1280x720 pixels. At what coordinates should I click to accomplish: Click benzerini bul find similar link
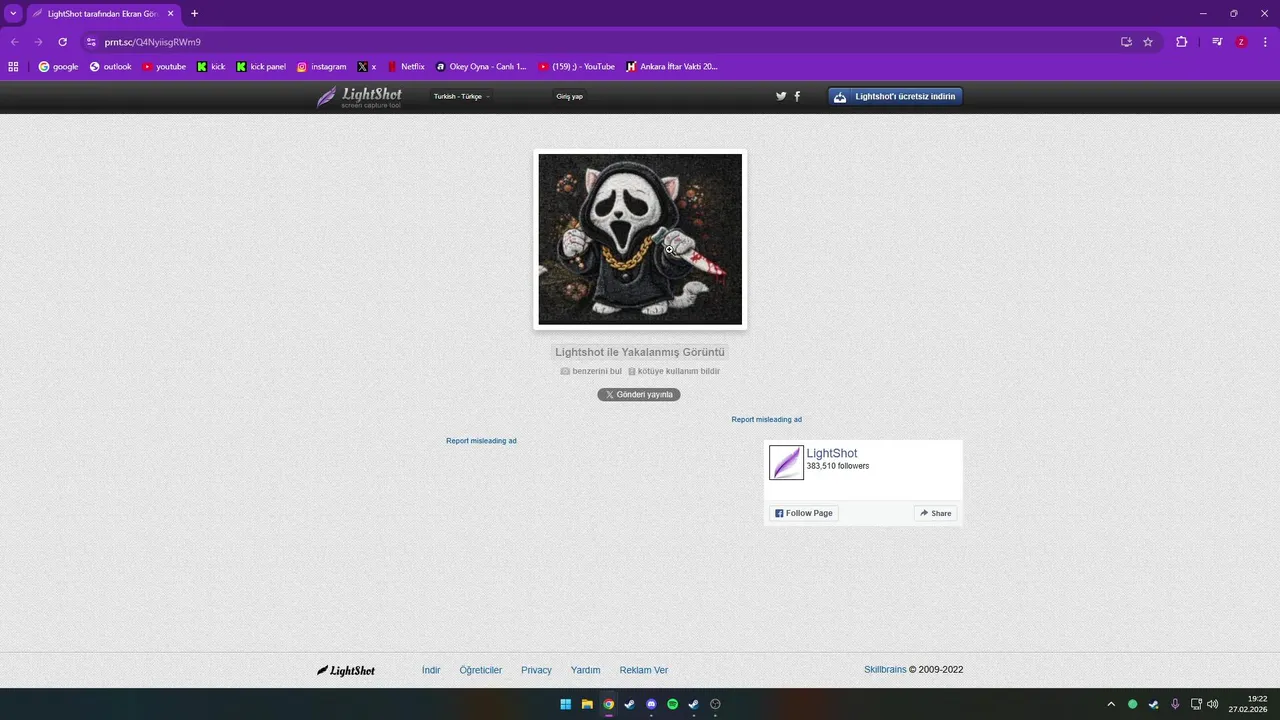click(591, 371)
